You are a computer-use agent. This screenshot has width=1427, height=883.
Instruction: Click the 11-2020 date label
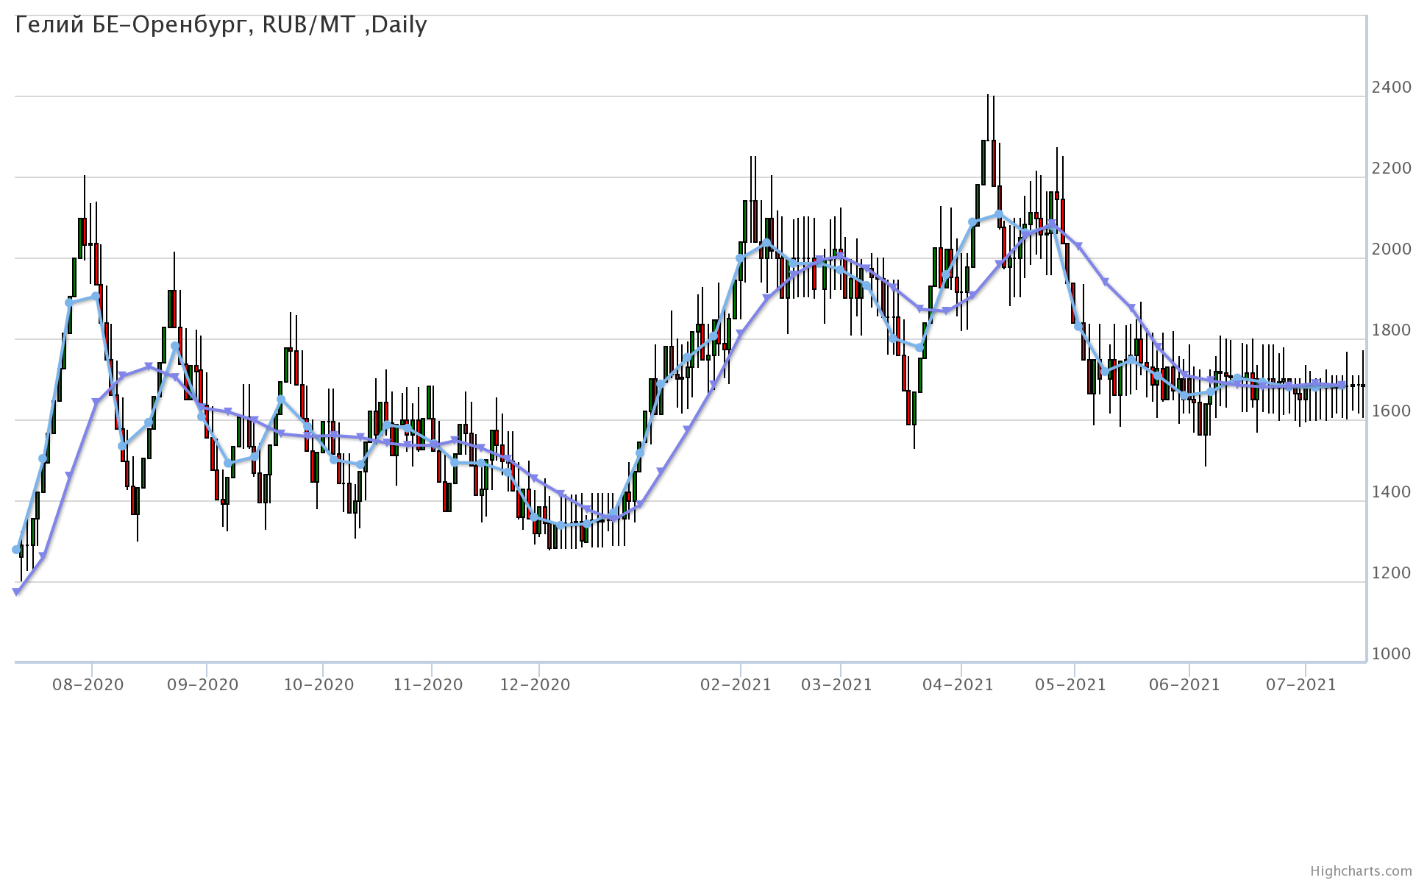427,684
